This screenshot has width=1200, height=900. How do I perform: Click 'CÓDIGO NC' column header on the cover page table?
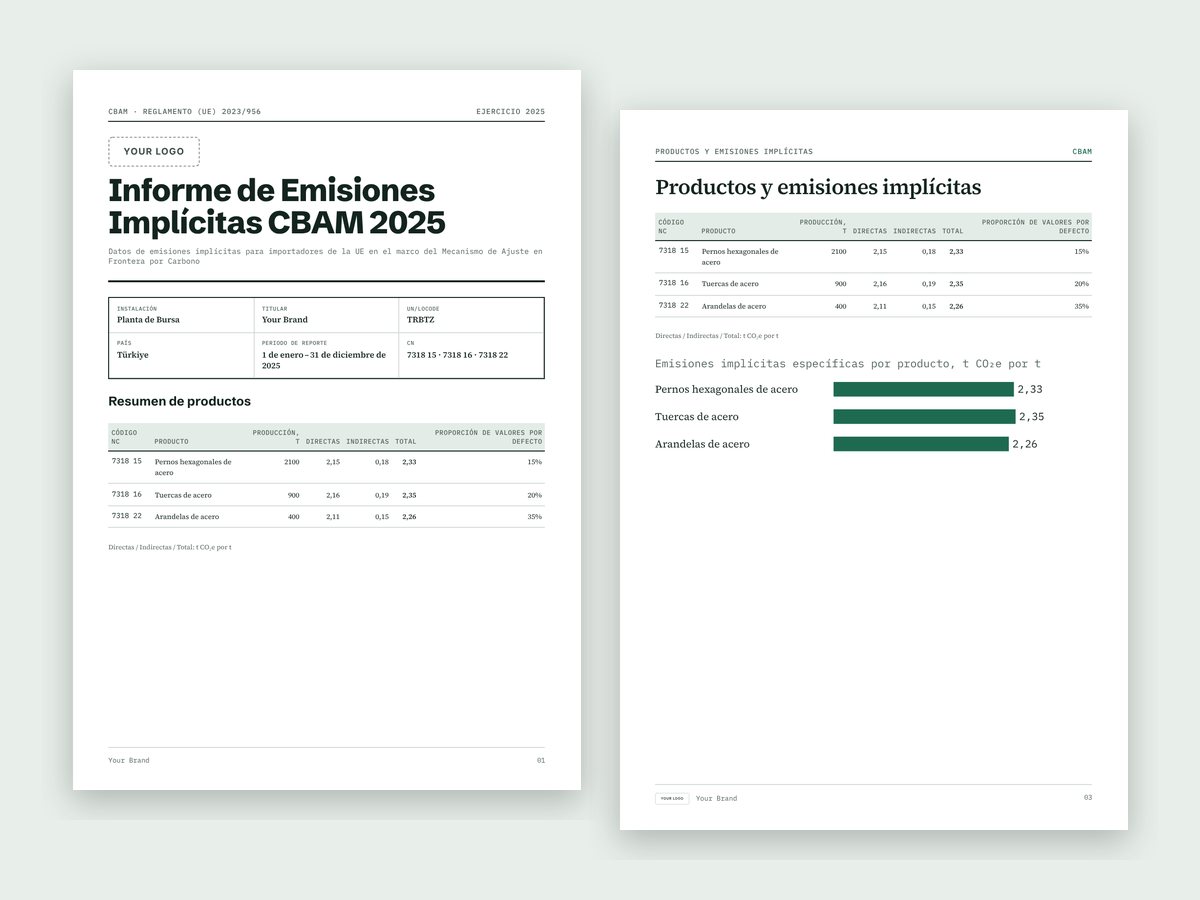pos(124,437)
